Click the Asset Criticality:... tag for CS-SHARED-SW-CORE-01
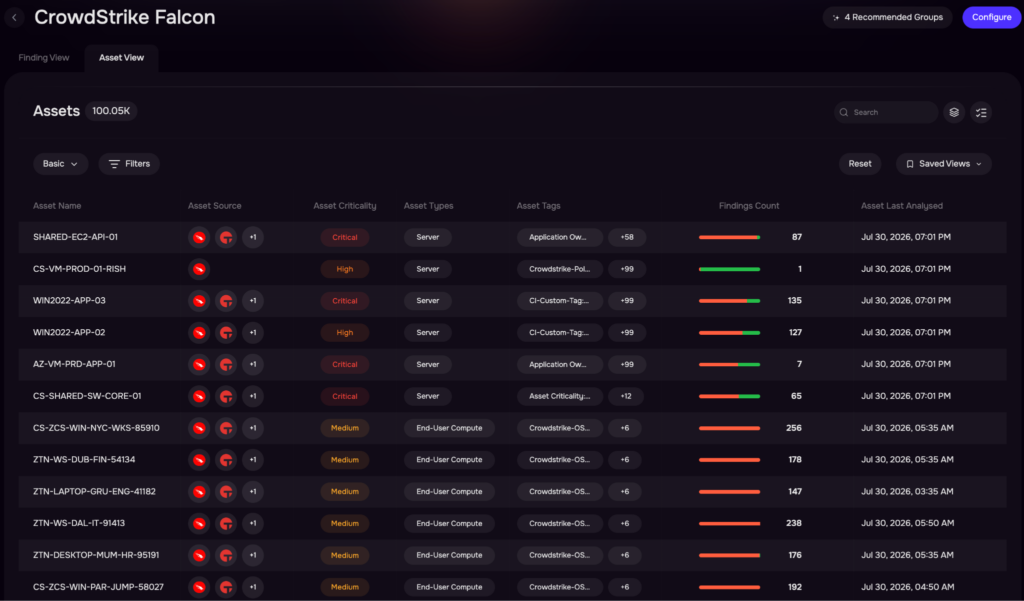This screenshot has width=1024, height=601. [x=560, y=396]
